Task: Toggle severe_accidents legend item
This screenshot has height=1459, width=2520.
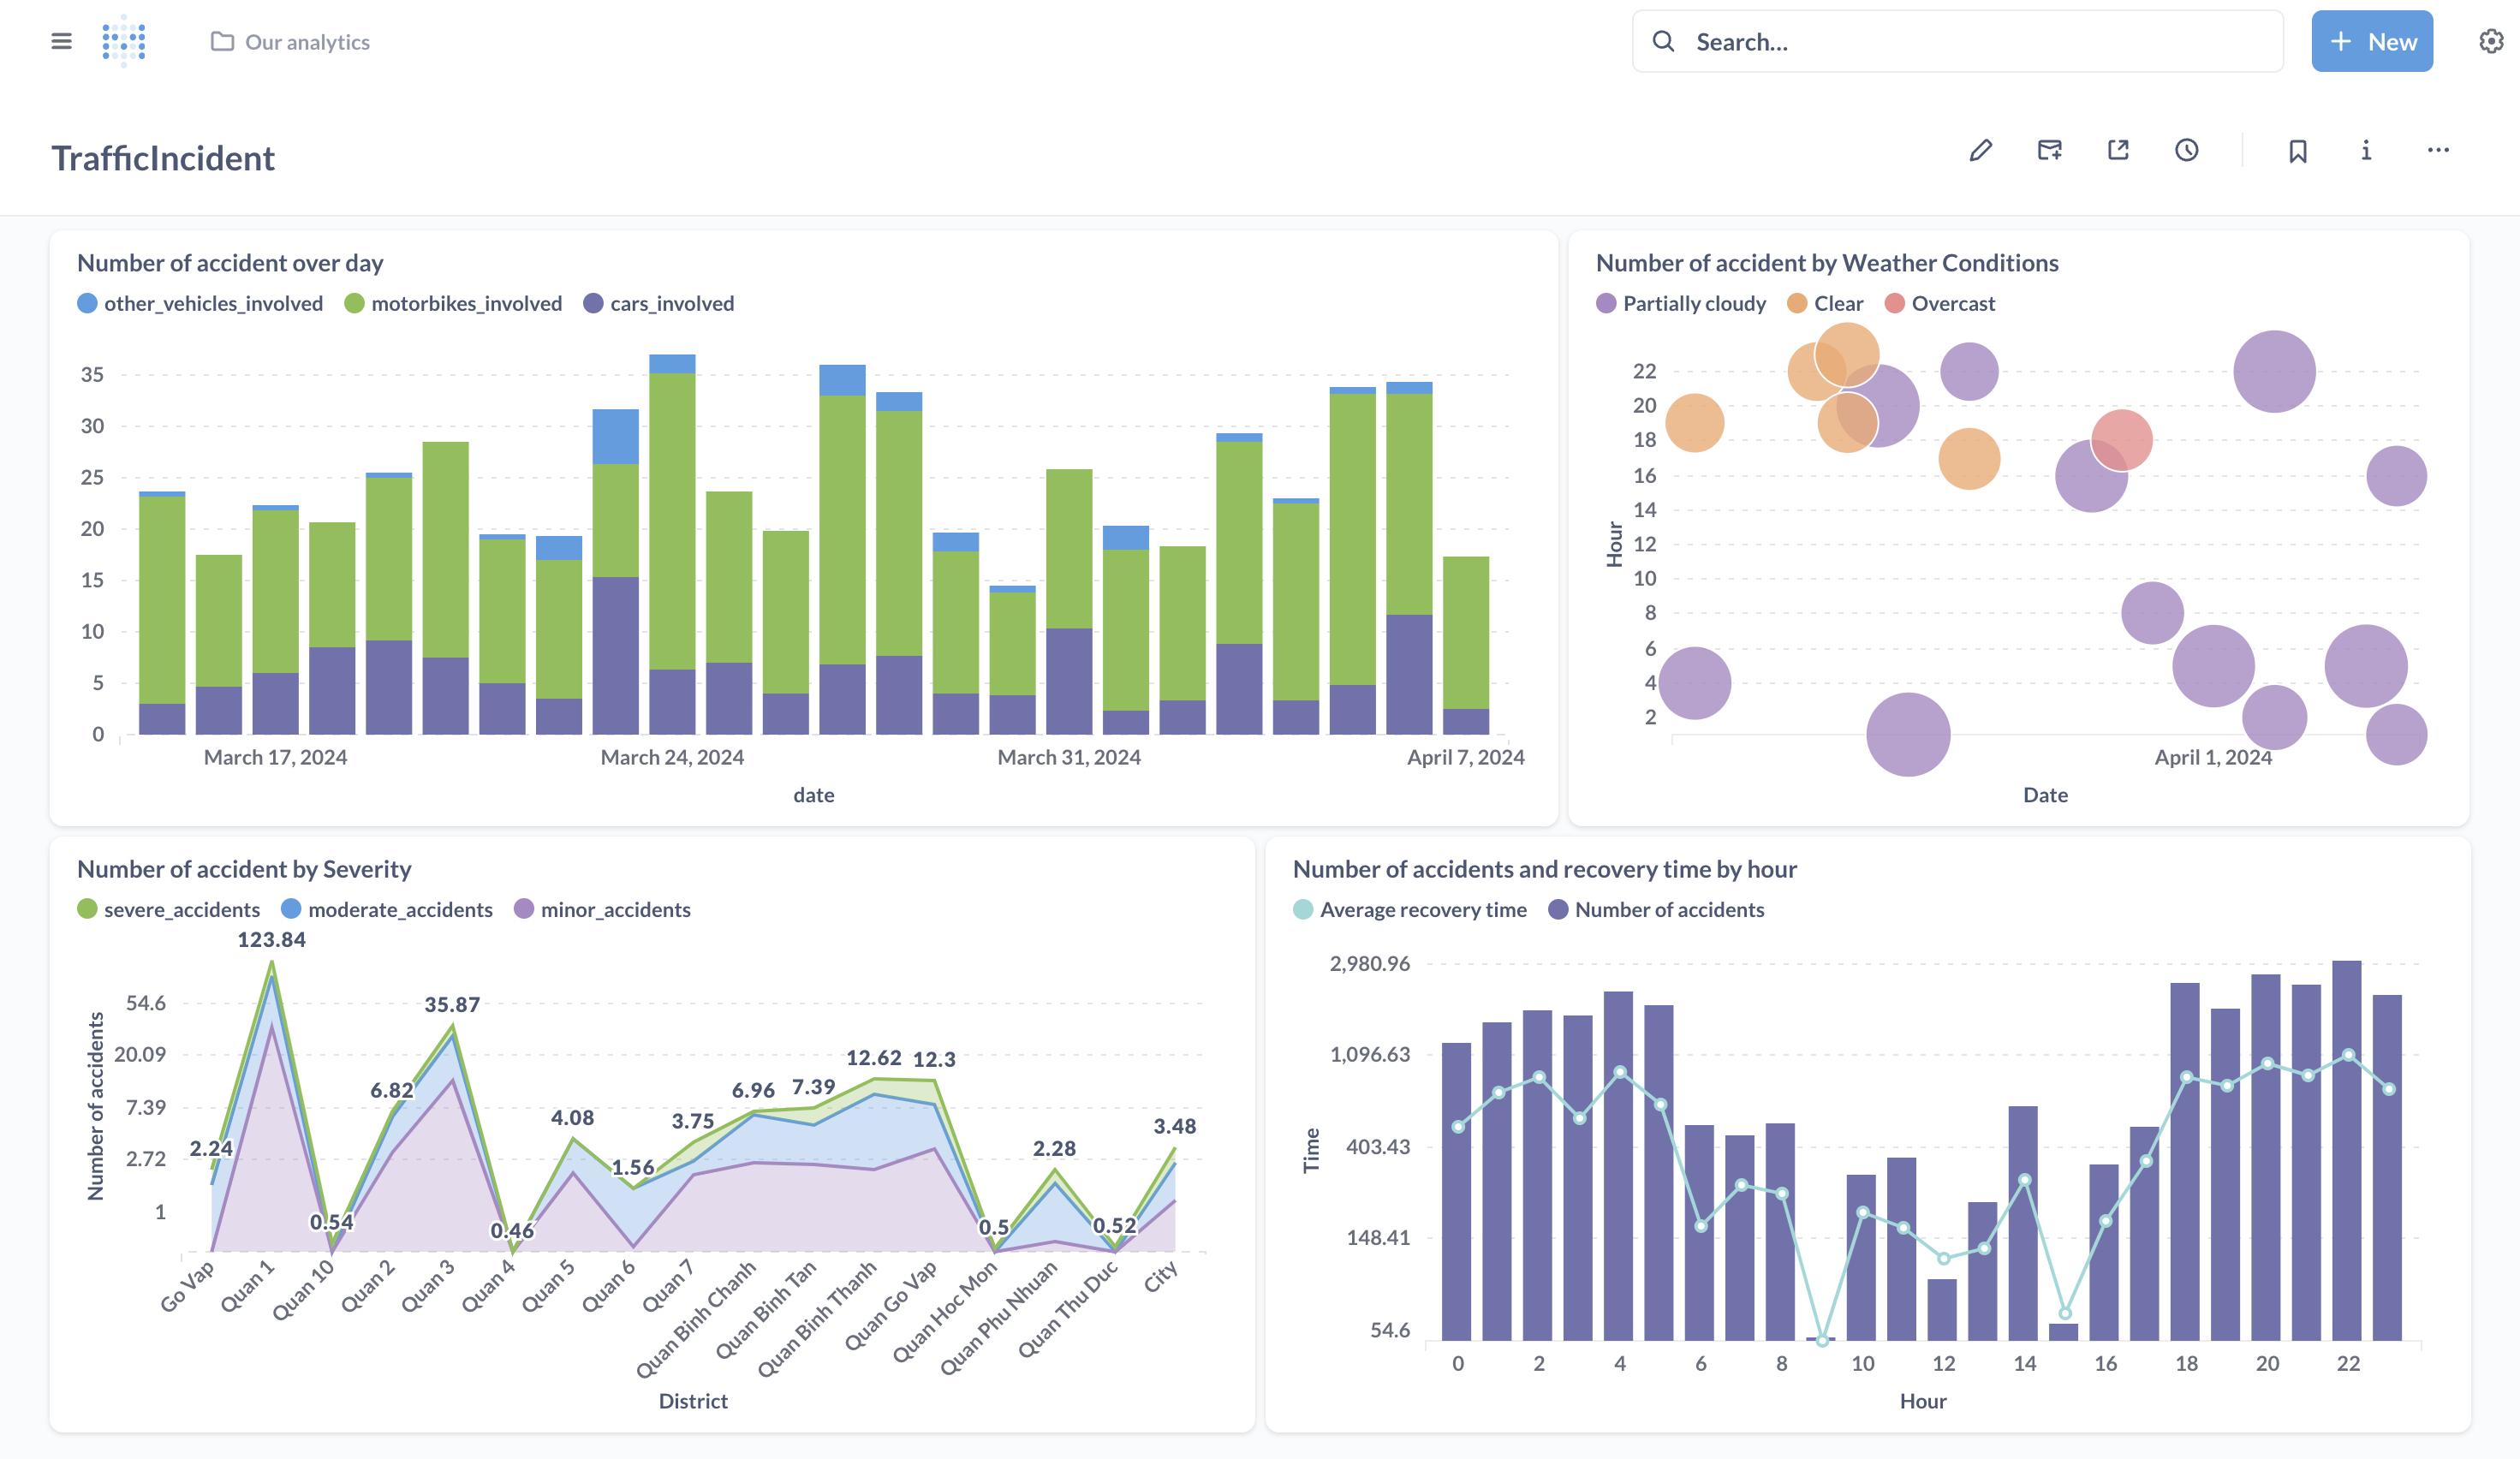Action: (x=168, y=909)
